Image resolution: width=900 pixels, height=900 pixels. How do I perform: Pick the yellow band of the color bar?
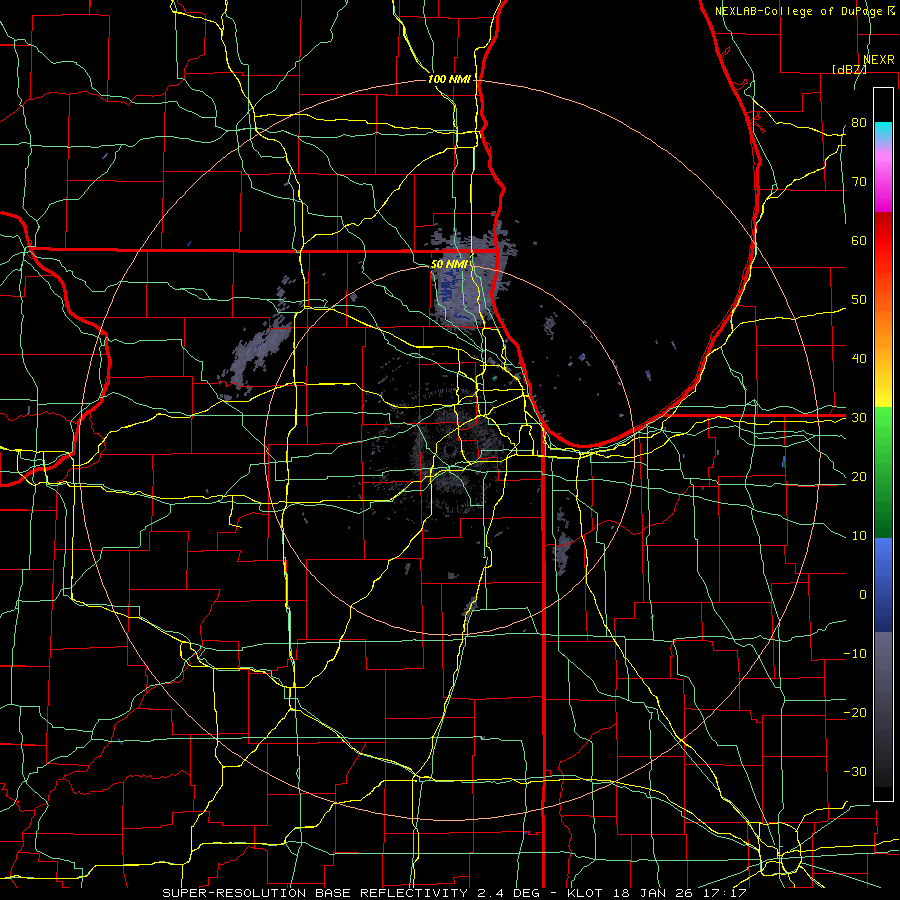click(883, 387)
